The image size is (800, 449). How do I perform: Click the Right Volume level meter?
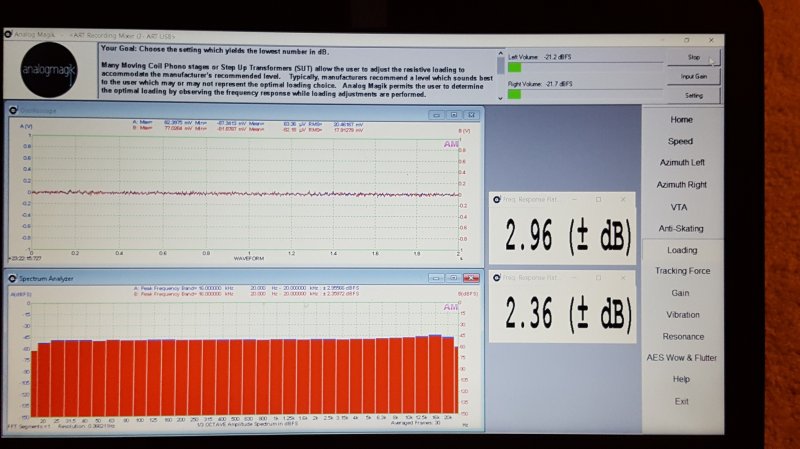point(585,94)
